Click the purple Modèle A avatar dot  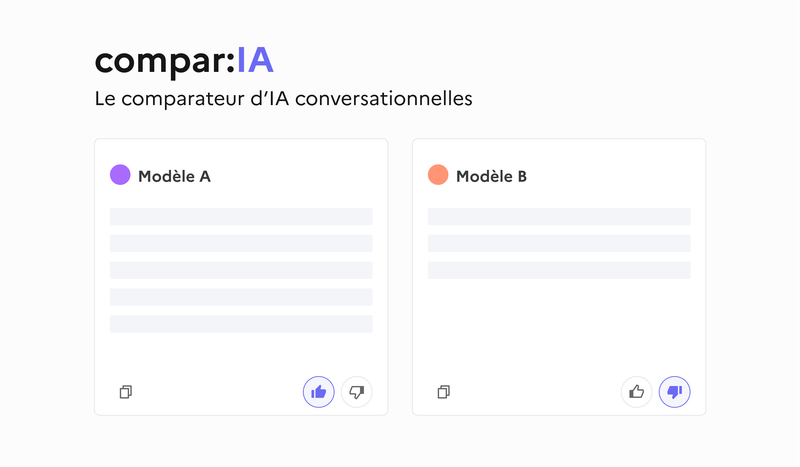tap(120, 176)
